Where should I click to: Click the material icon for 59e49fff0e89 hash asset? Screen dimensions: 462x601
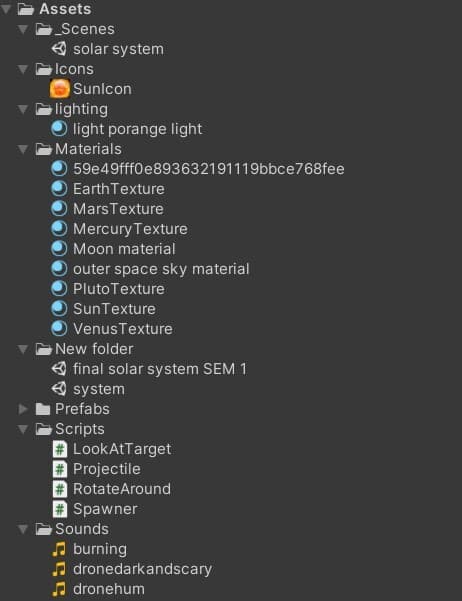click(x=59, y=169)
